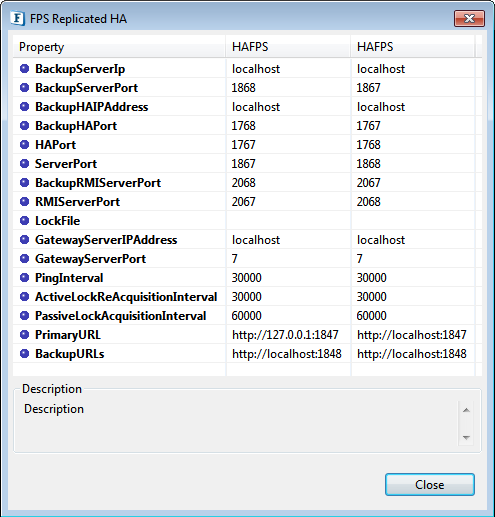Viewport: 495px width, 517px height.
Task: Click the bullet icon beside PingInterval
Action: point(24,278)
